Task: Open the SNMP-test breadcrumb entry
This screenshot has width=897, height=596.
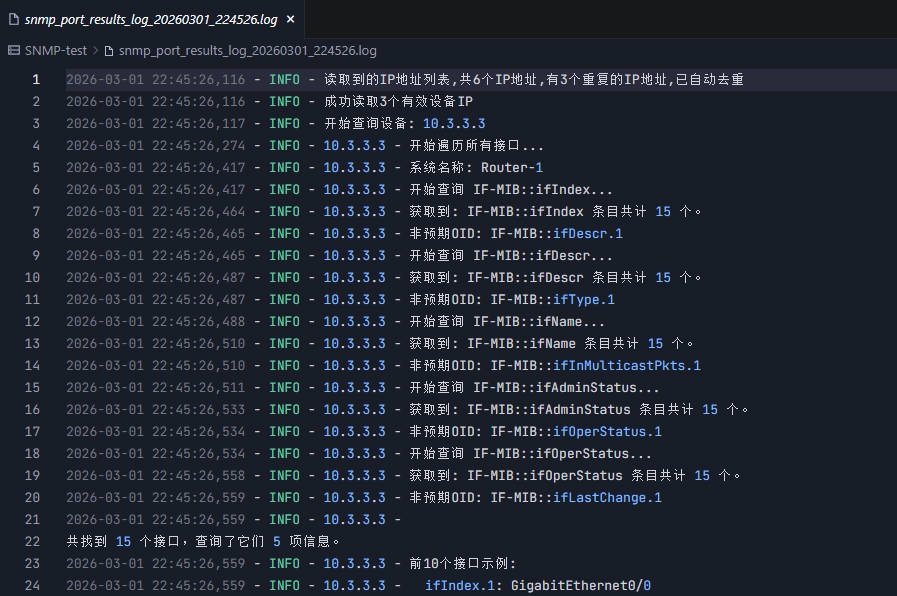Action: point(55,50)
